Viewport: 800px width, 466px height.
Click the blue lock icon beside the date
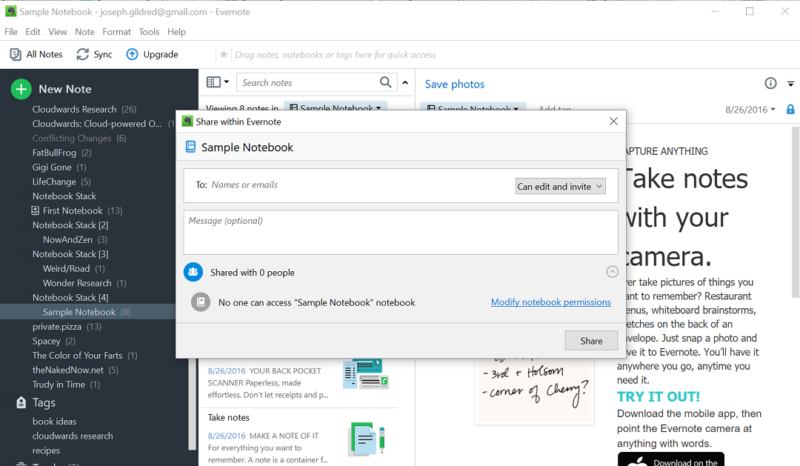tap(790, 109)
